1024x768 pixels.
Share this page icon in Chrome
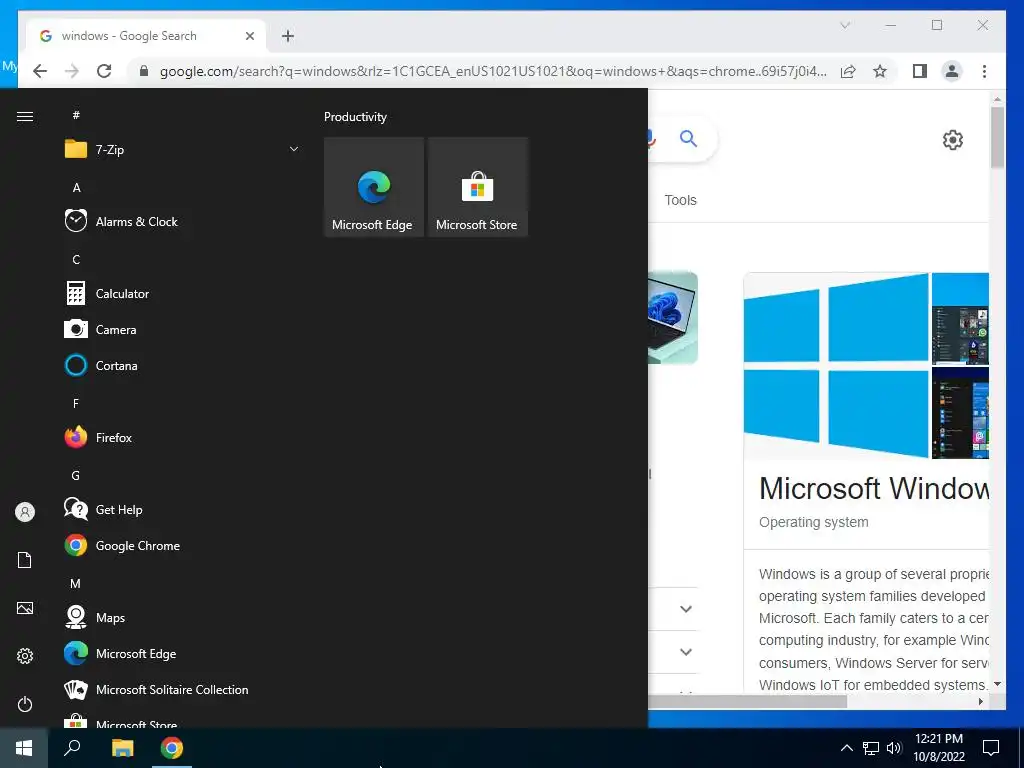coord(848,71)
